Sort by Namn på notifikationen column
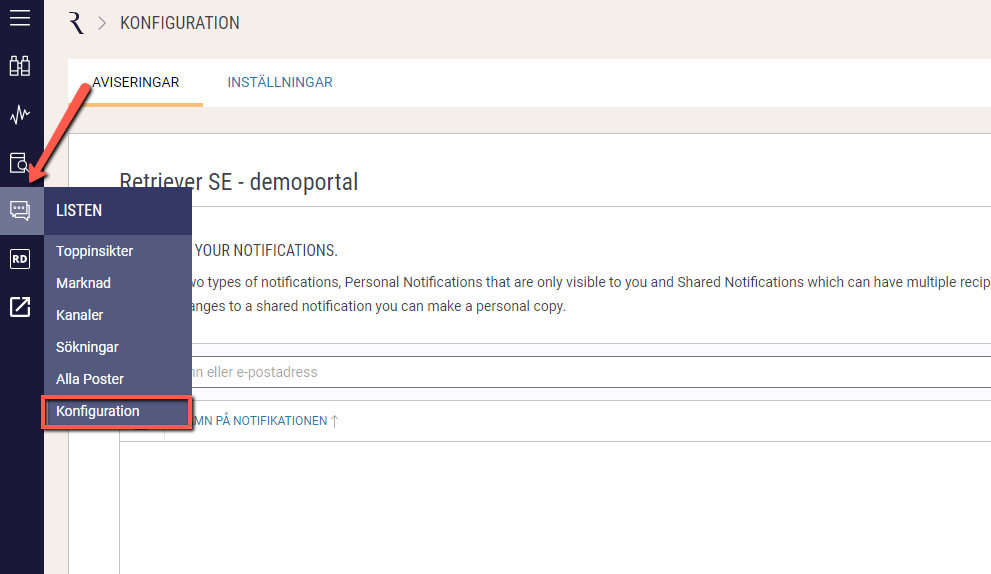991x574 pixels. (265, 421)
